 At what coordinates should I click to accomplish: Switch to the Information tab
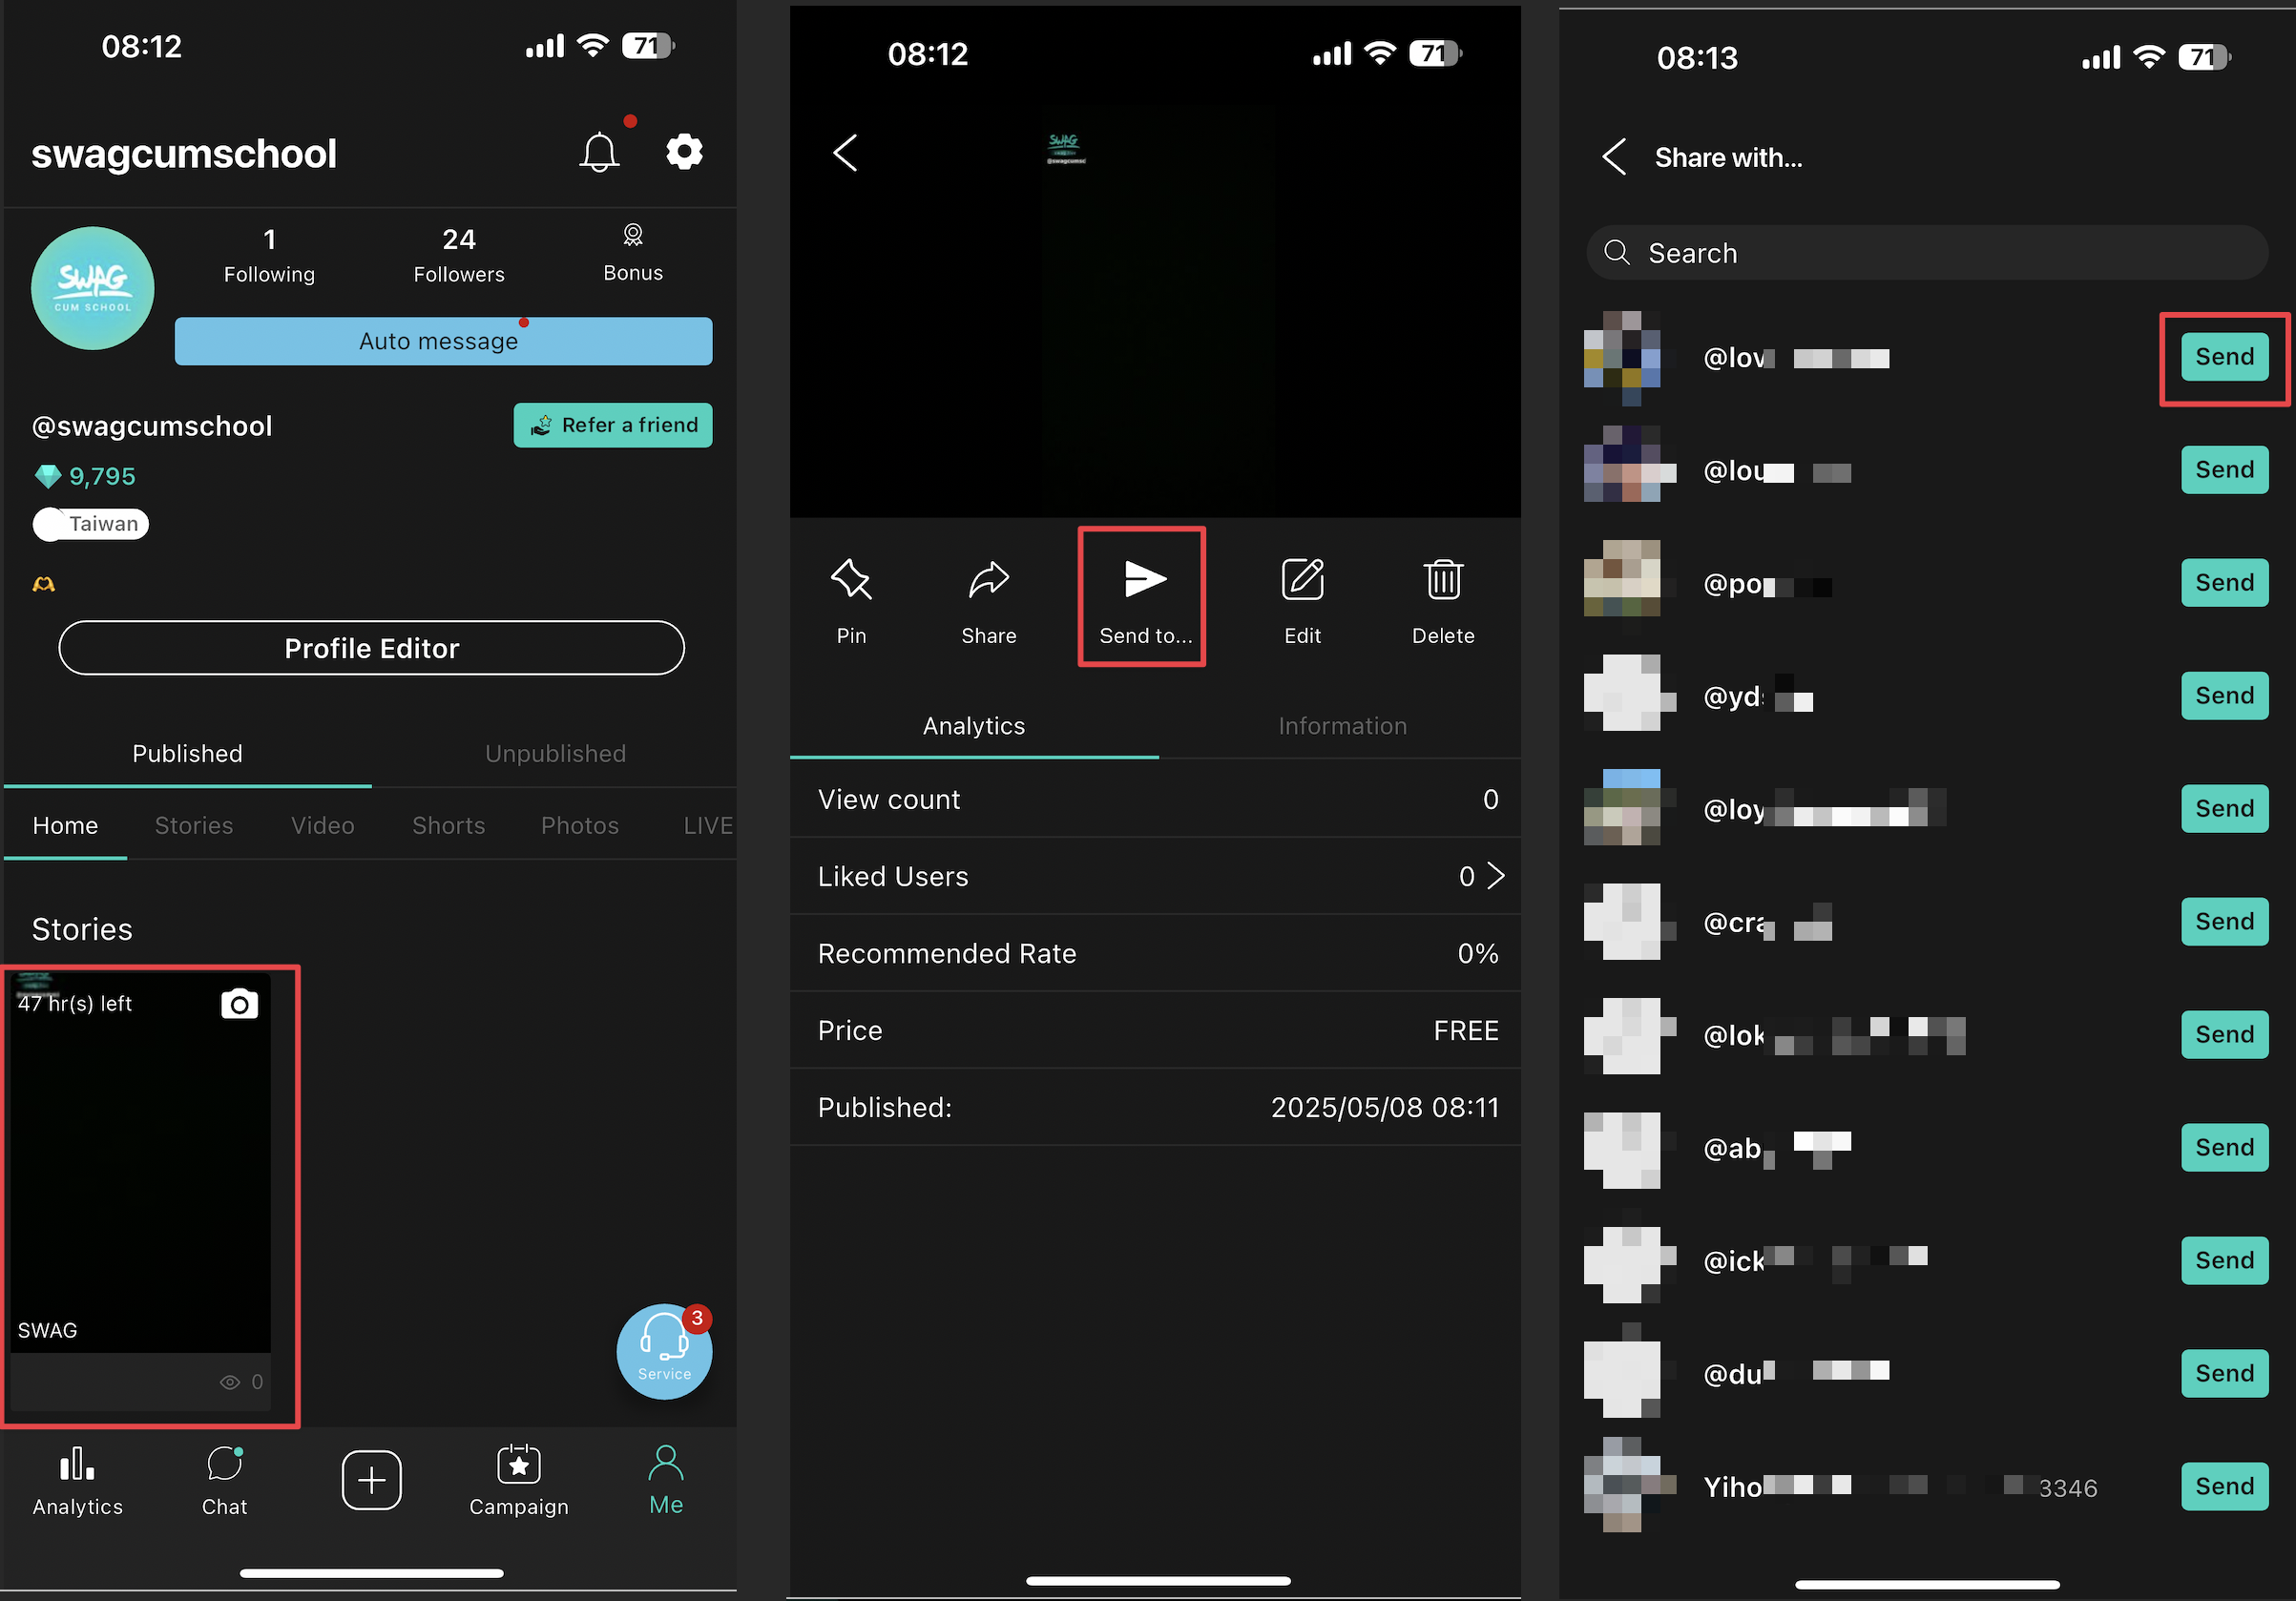[x=1341, y=726]
